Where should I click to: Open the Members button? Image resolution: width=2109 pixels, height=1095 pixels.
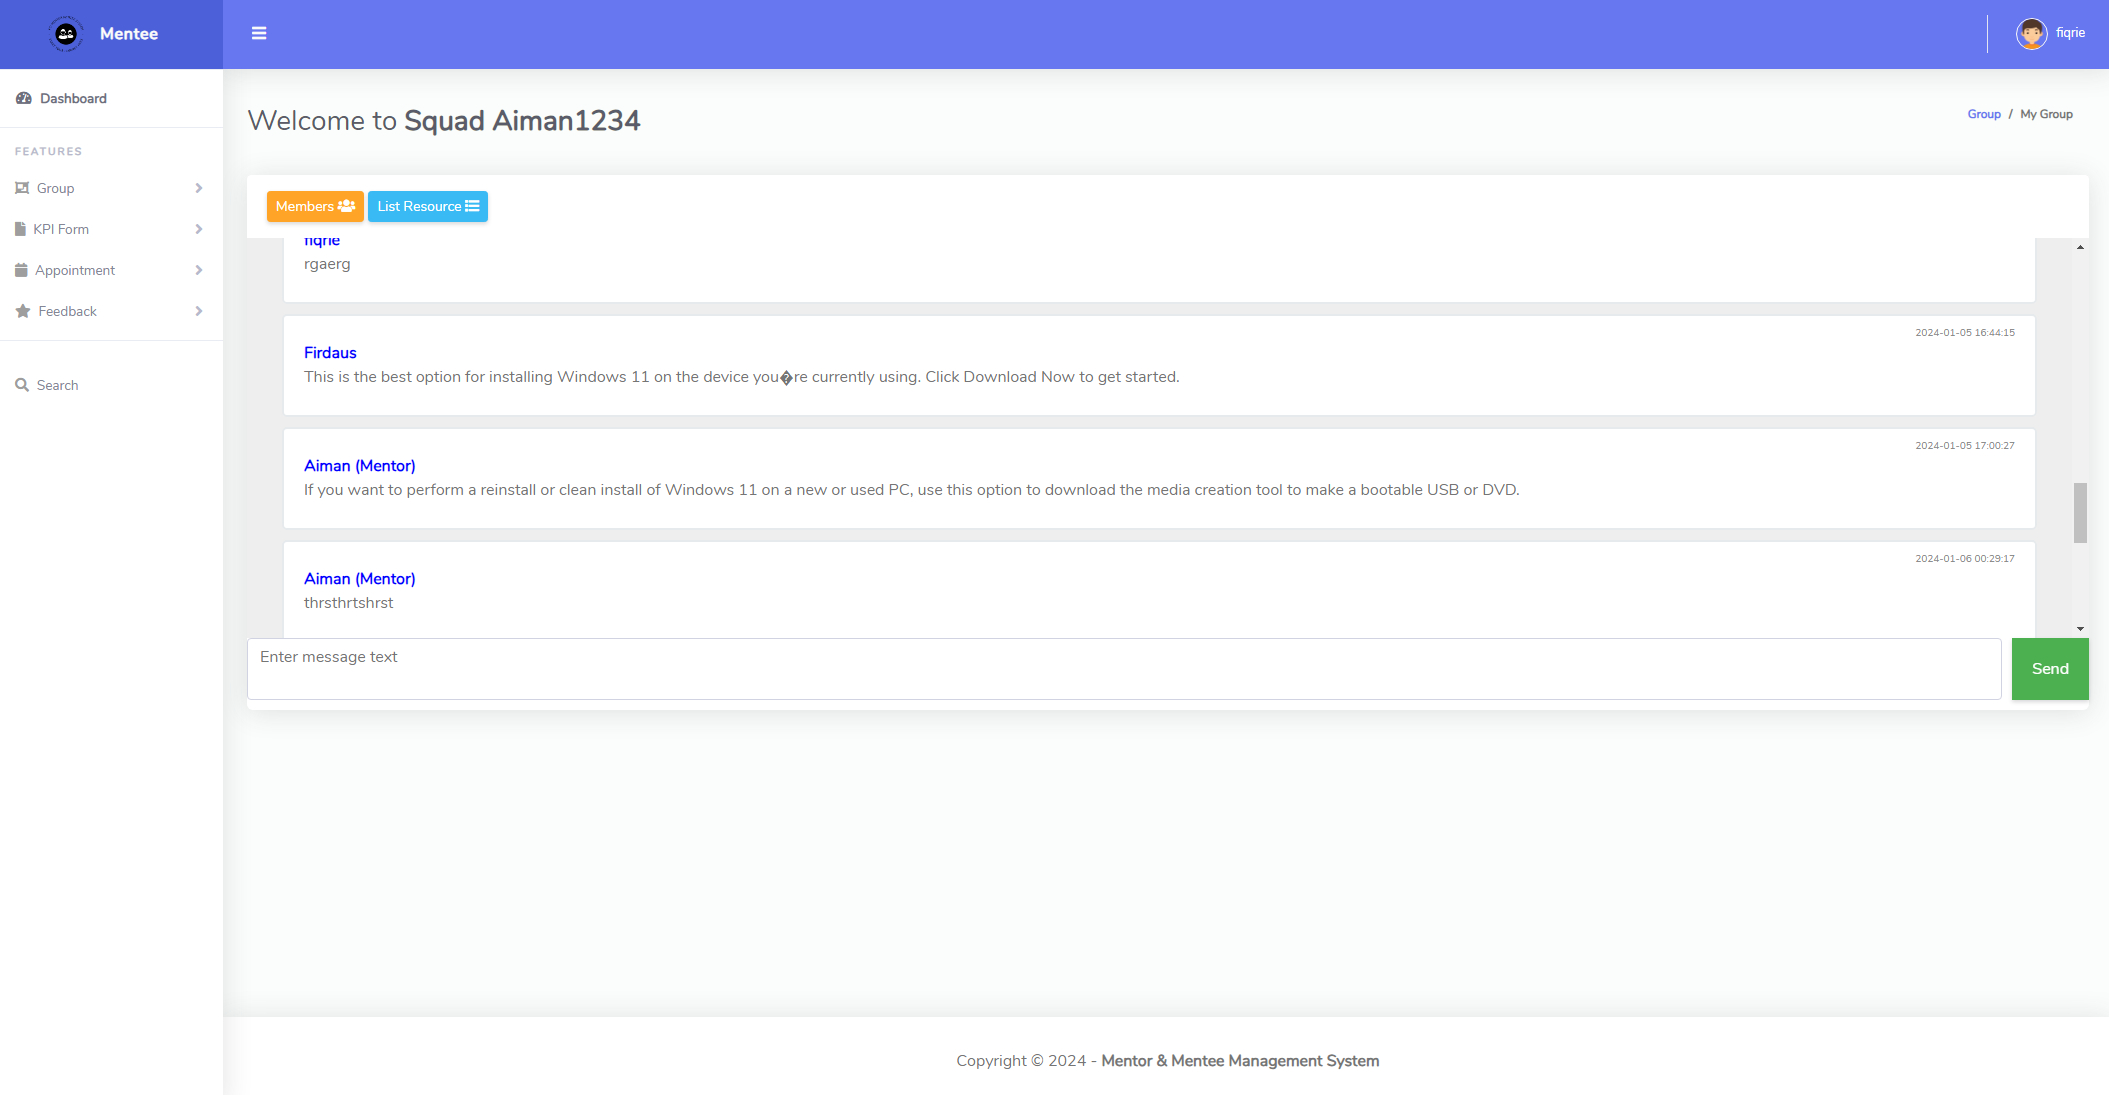(x=315, y=206)
